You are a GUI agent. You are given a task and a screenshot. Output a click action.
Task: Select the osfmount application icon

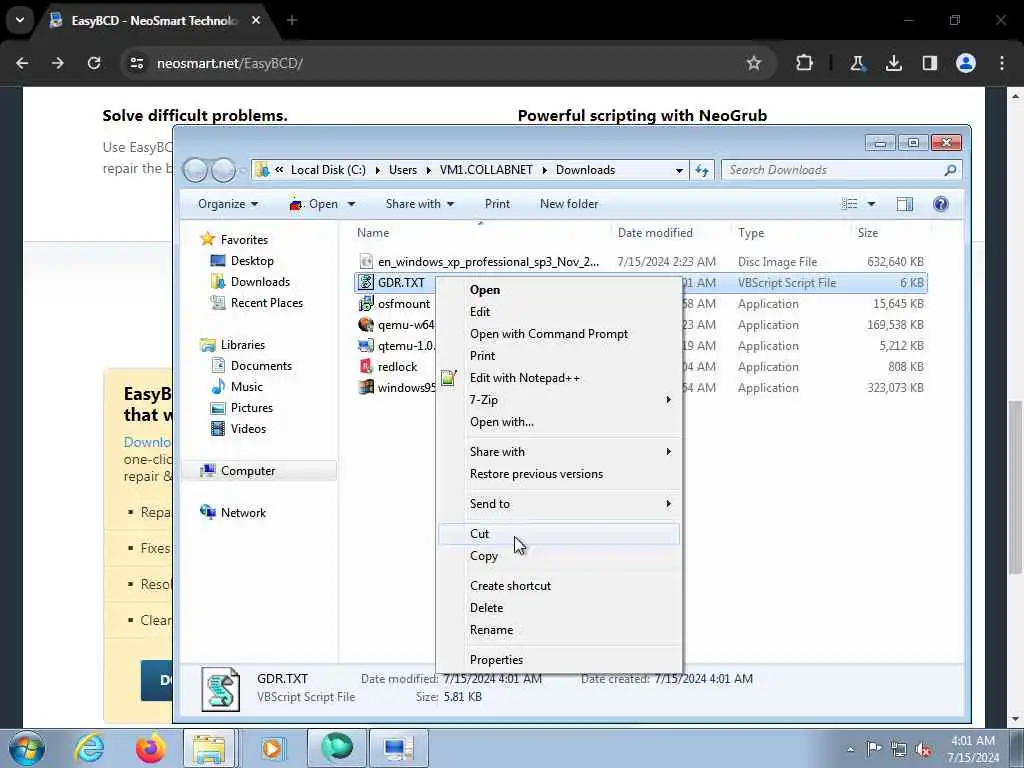coord(366,304)
